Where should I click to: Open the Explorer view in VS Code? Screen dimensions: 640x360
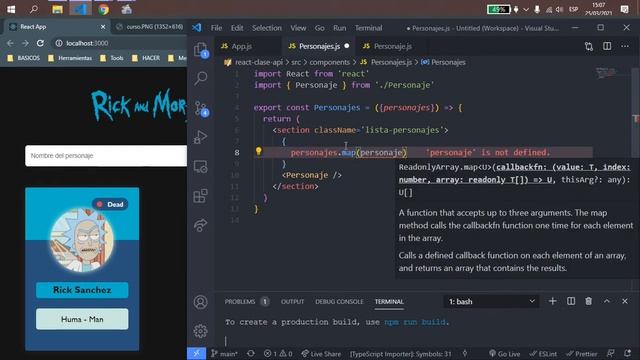(x=200, y=50)
